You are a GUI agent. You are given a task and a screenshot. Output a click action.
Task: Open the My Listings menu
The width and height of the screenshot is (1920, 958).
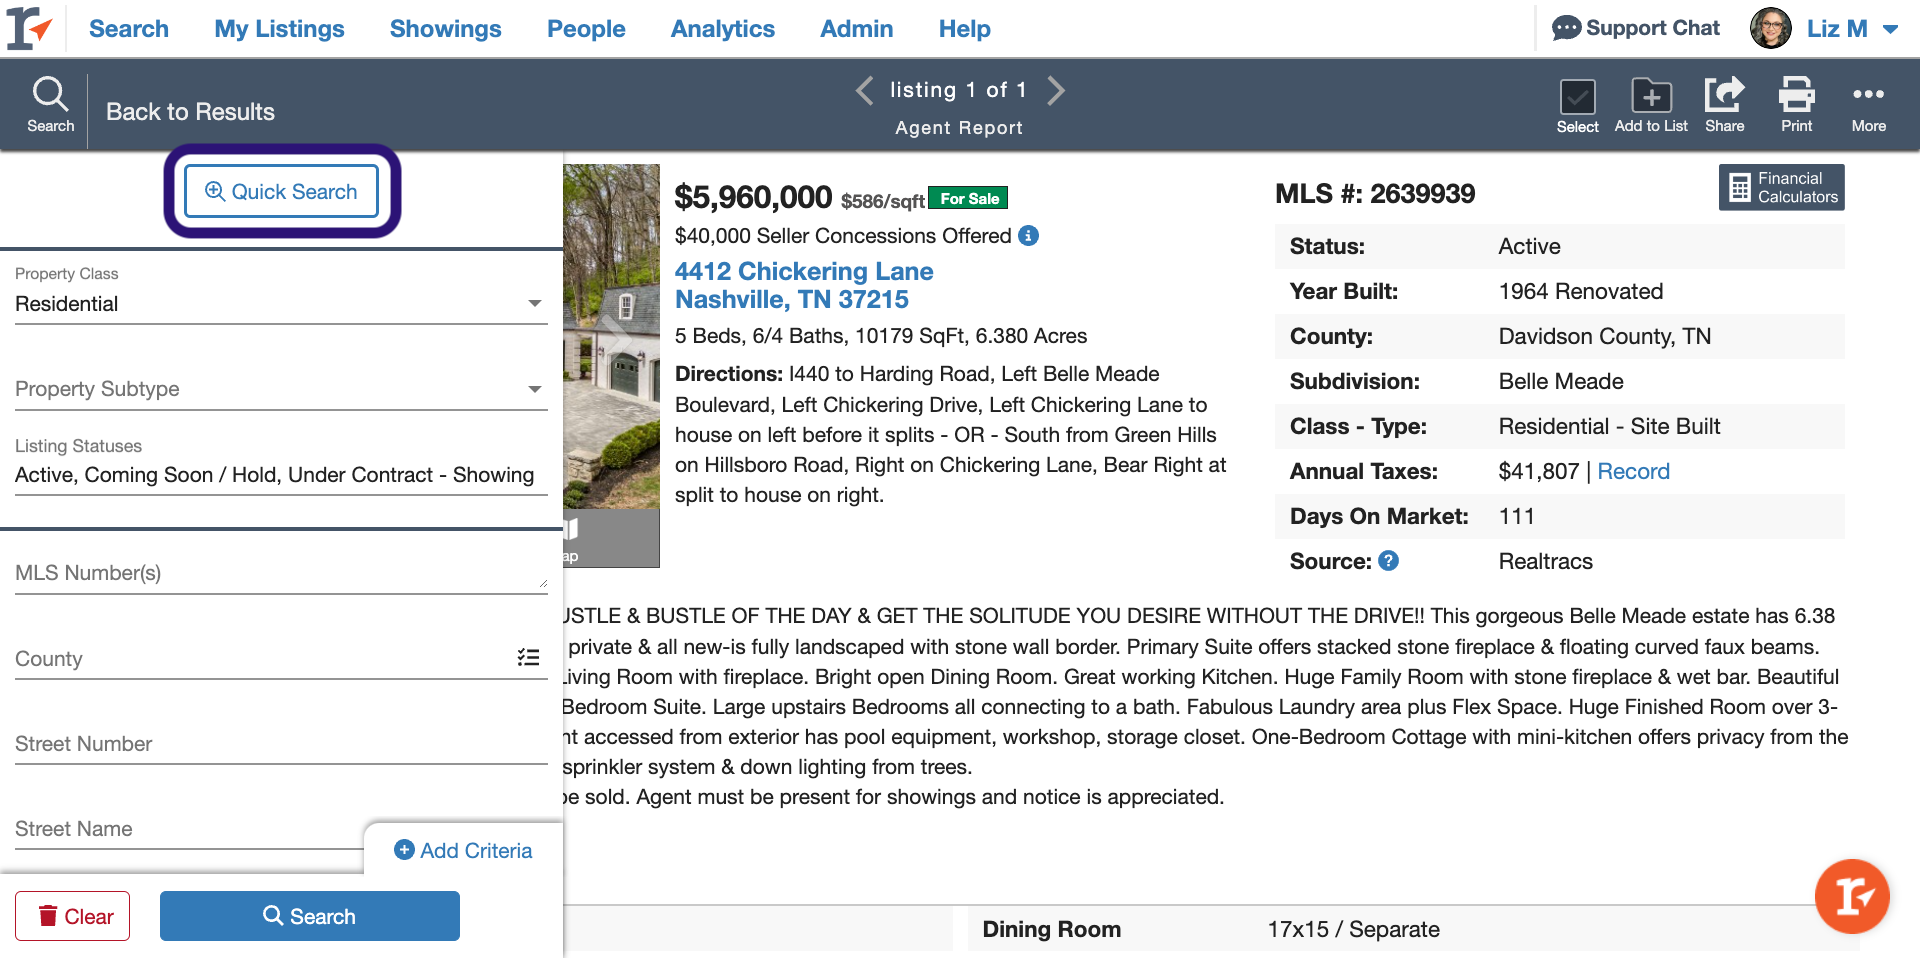tap(279, 29)
